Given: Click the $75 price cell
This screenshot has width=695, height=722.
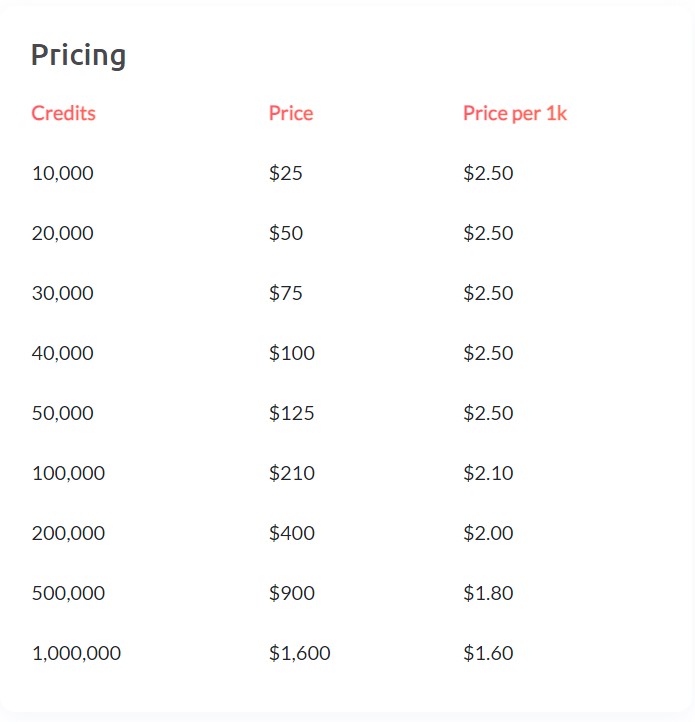Looking at the screenshot, I should (286, 293).
